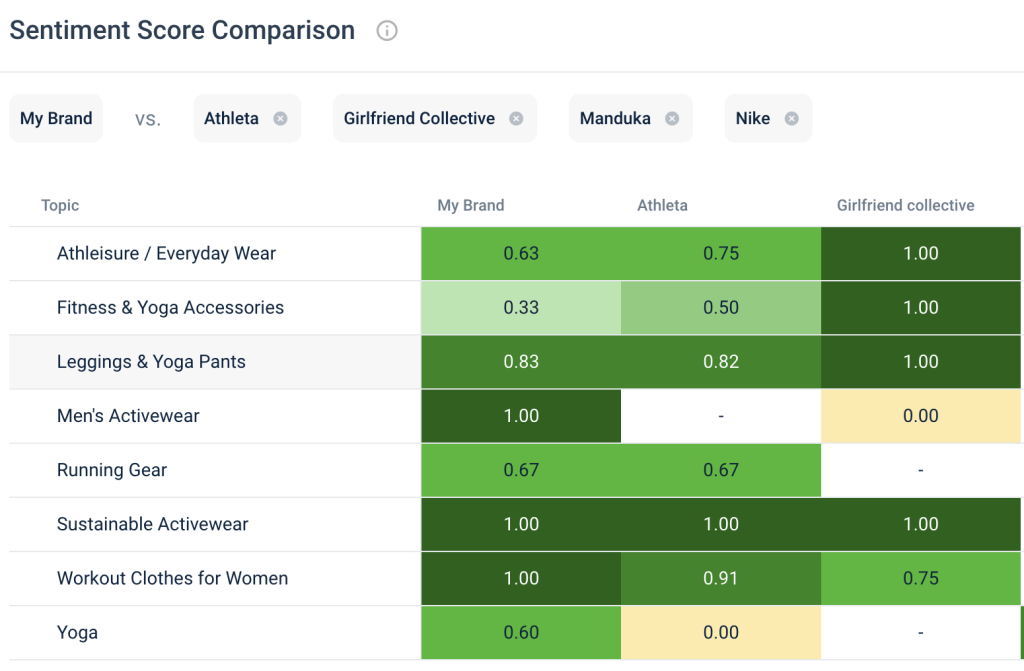This screenshot has width=1024, height=671.
Task: Click the My Brand column header
Action: (470, 205)
